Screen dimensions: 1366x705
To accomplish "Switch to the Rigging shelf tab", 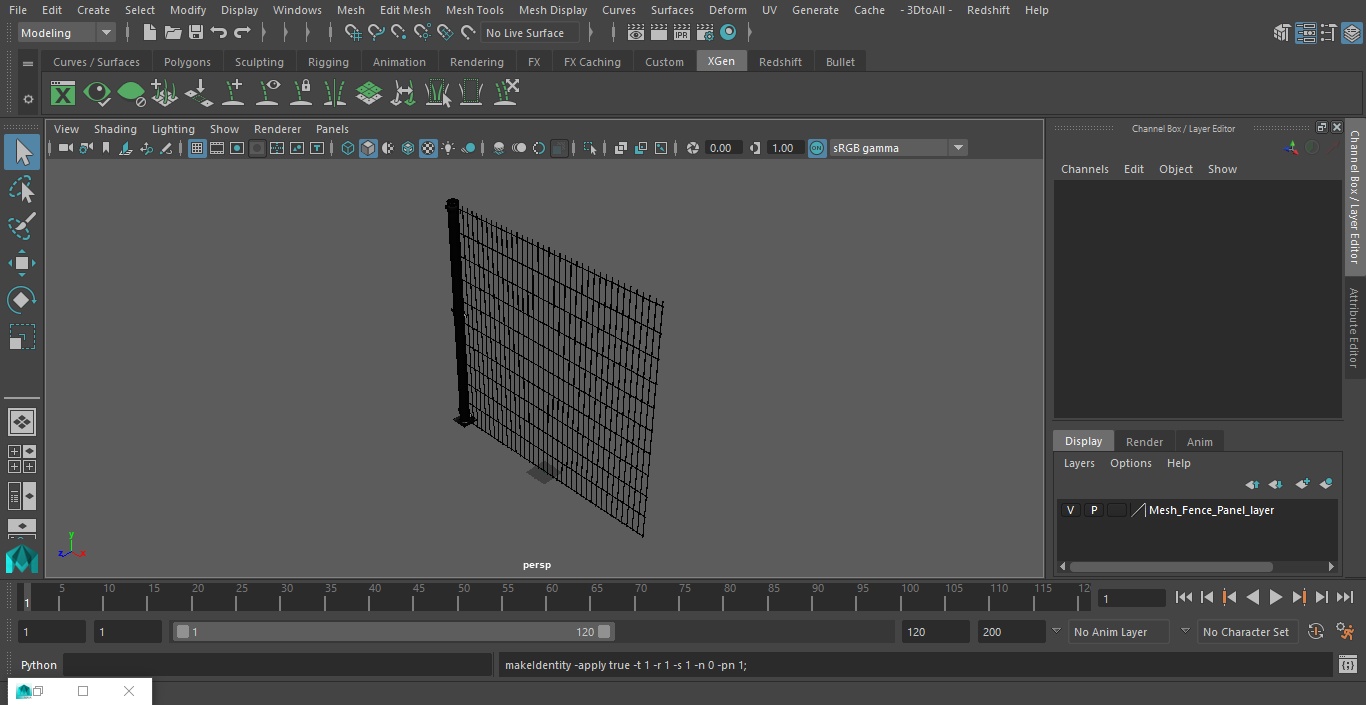I will click(x=328, y=62).
